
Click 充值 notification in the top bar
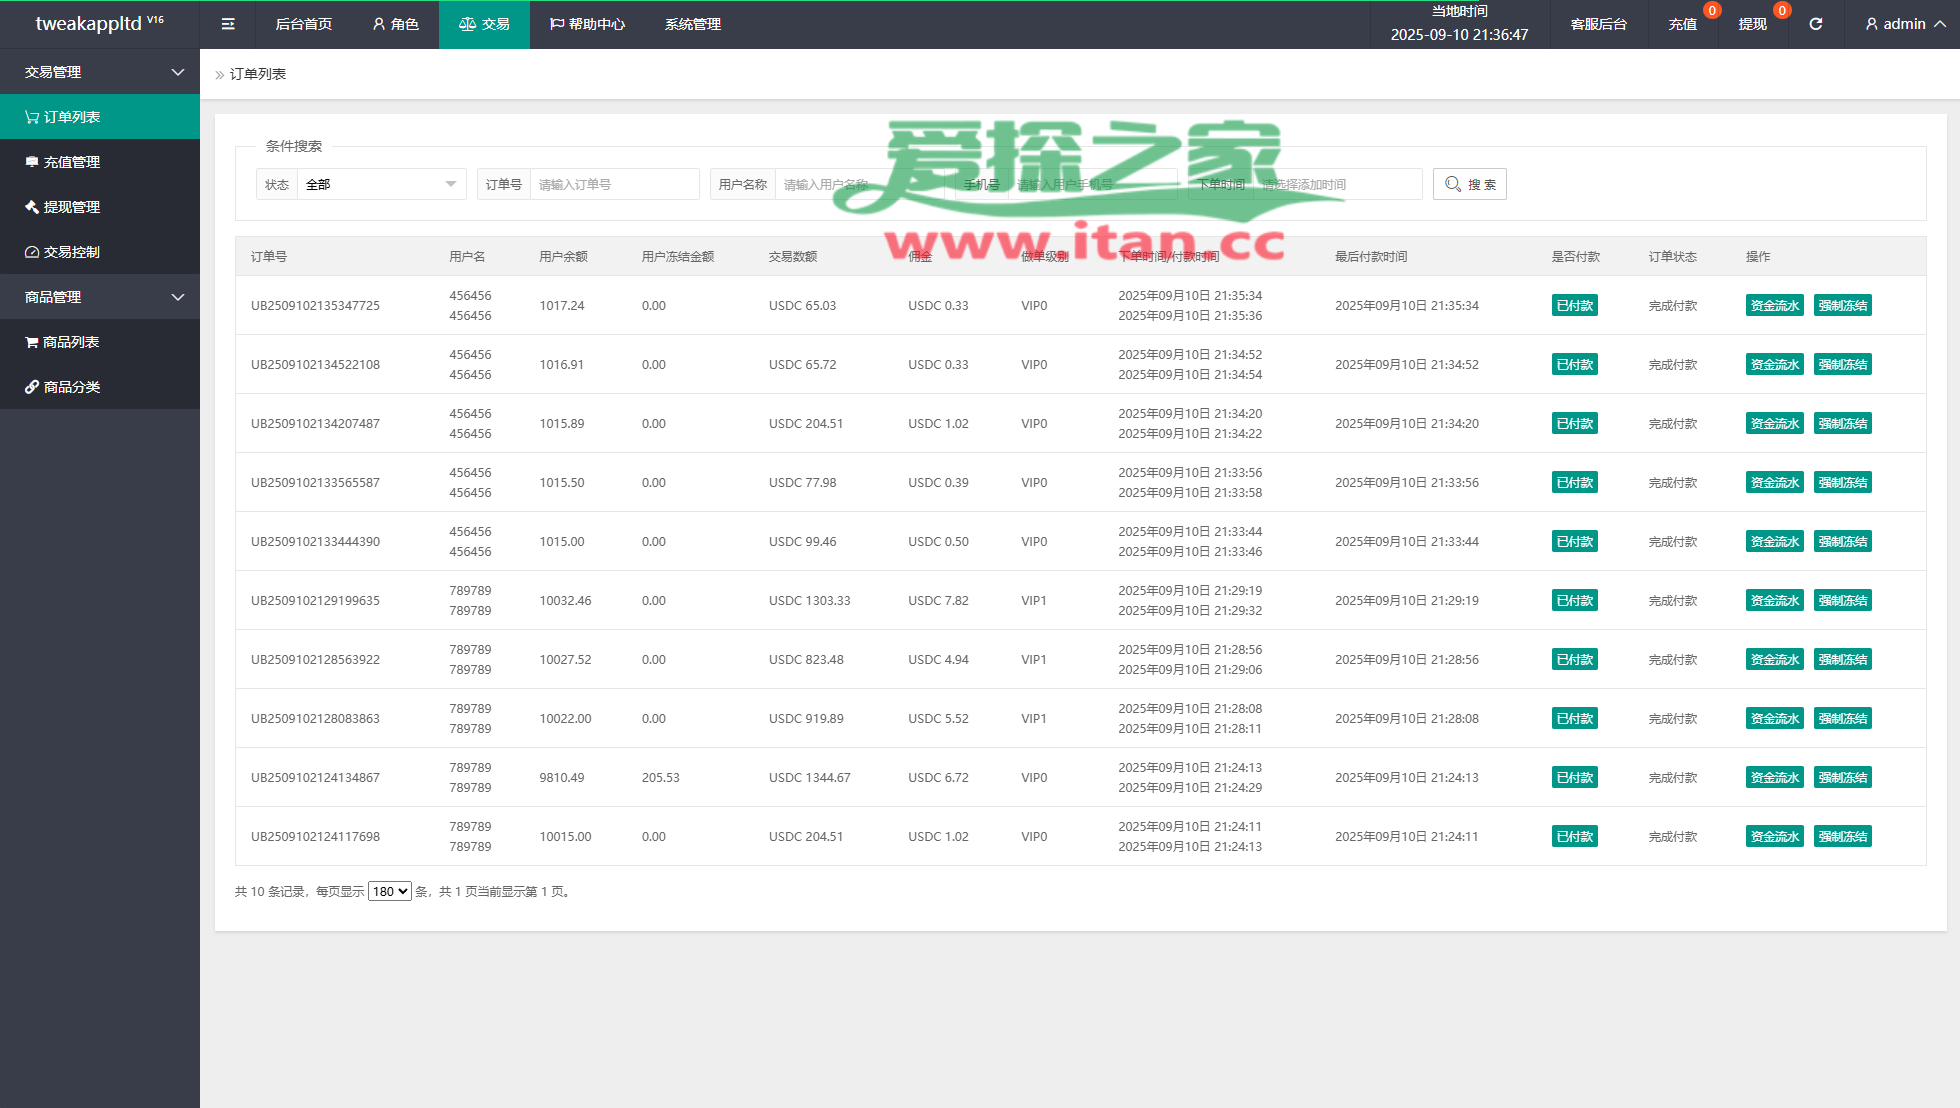coord(1683,24)
